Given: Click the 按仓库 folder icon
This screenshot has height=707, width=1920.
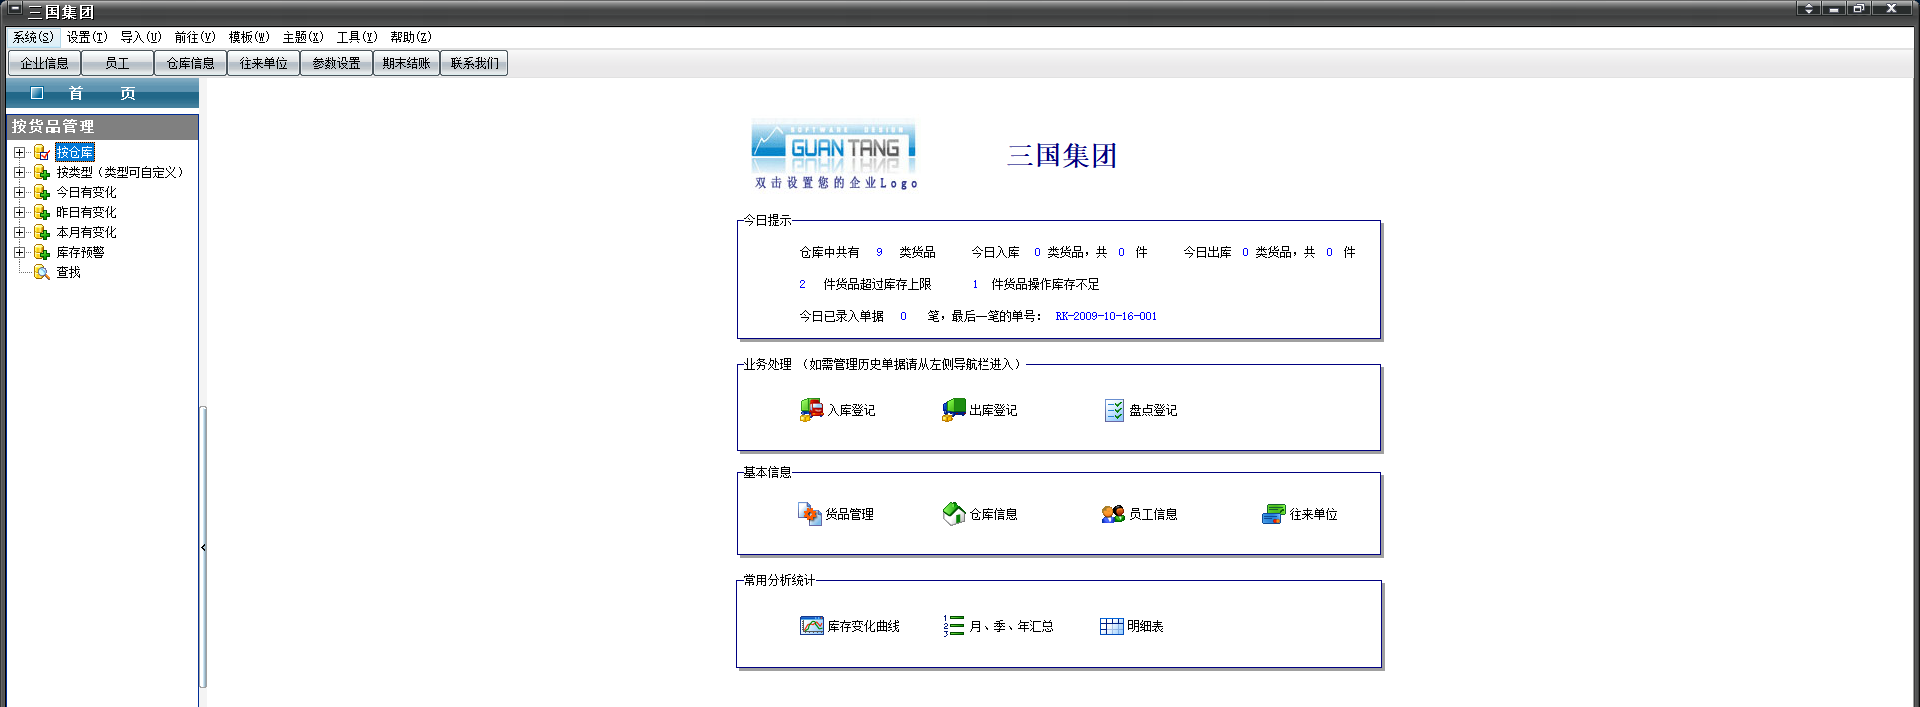Looking at the screenshot, I should [x=42, y=152].
